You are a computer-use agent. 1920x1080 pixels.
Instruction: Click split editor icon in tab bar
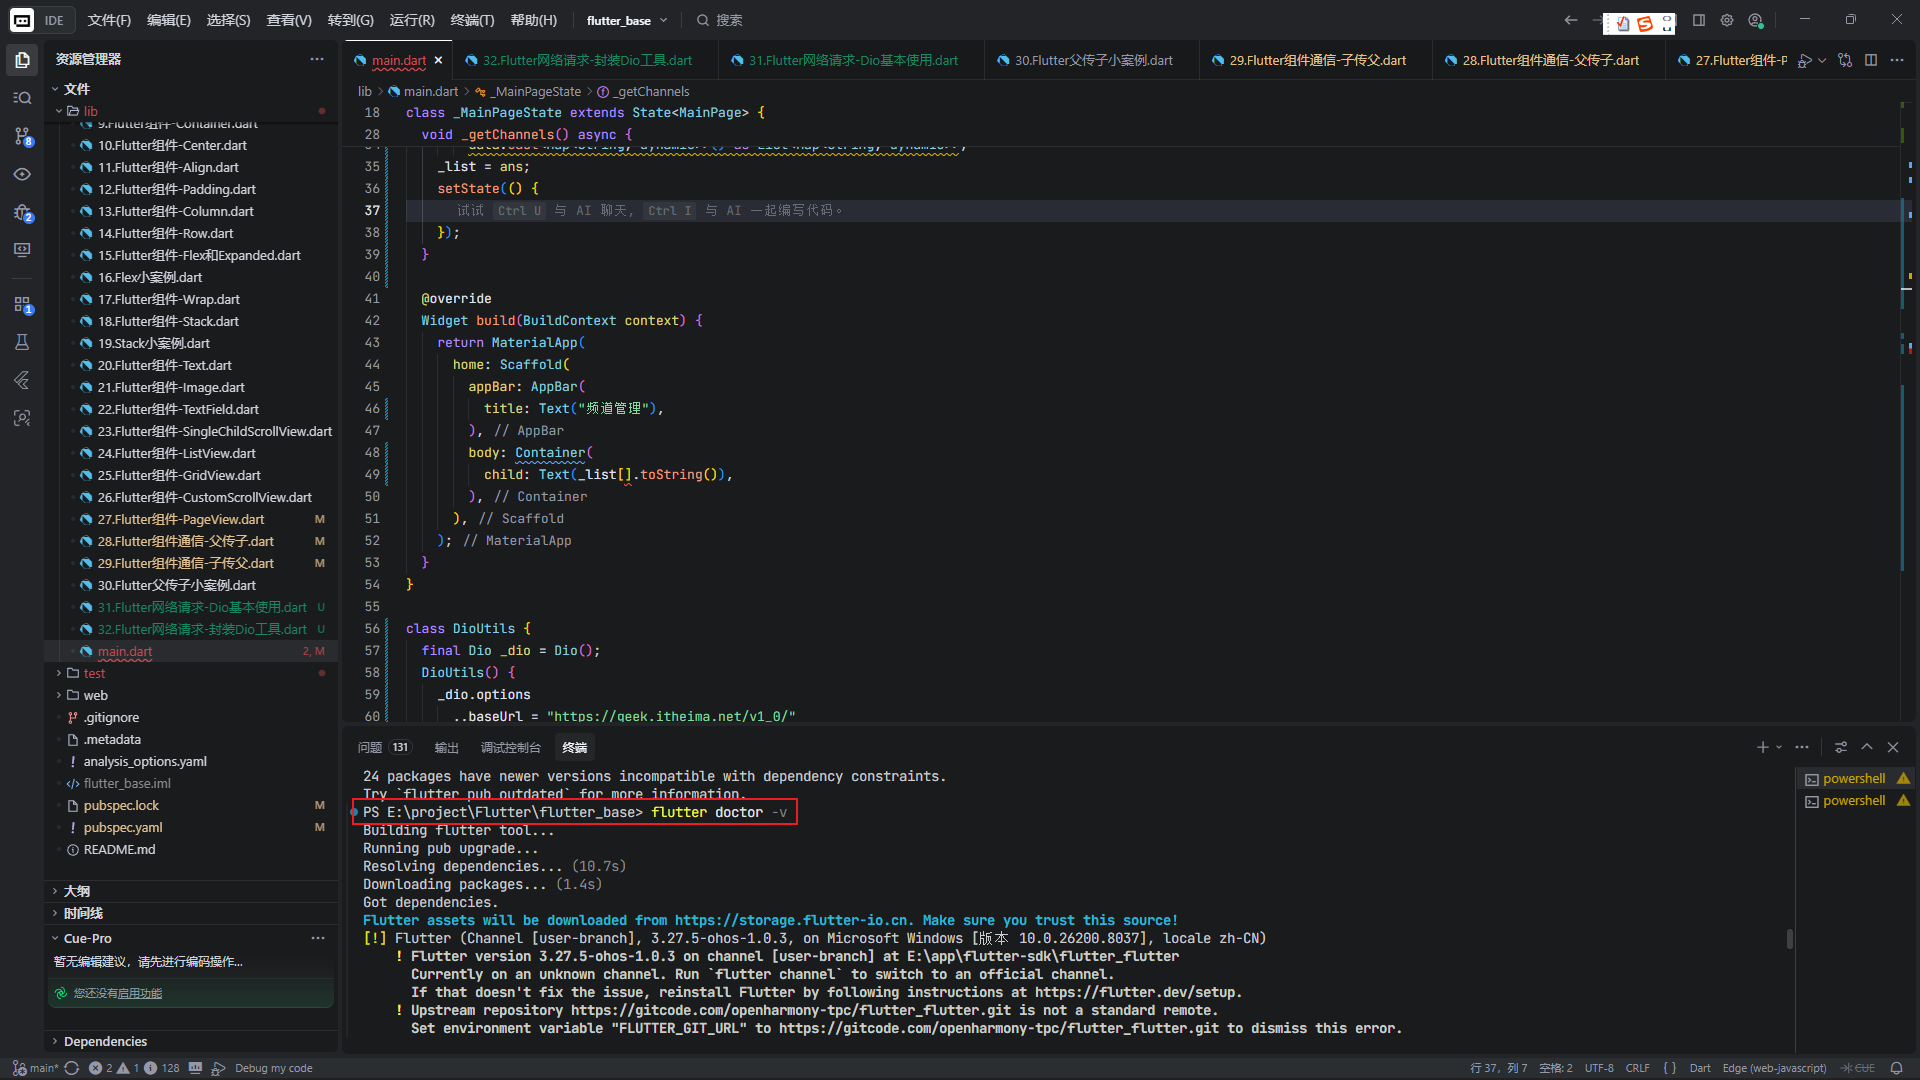1871,60
